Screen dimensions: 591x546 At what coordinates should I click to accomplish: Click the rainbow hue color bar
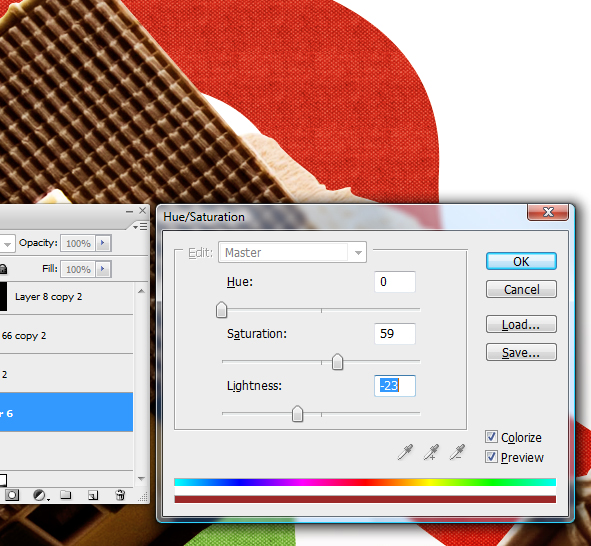click(x=365, y=482)
